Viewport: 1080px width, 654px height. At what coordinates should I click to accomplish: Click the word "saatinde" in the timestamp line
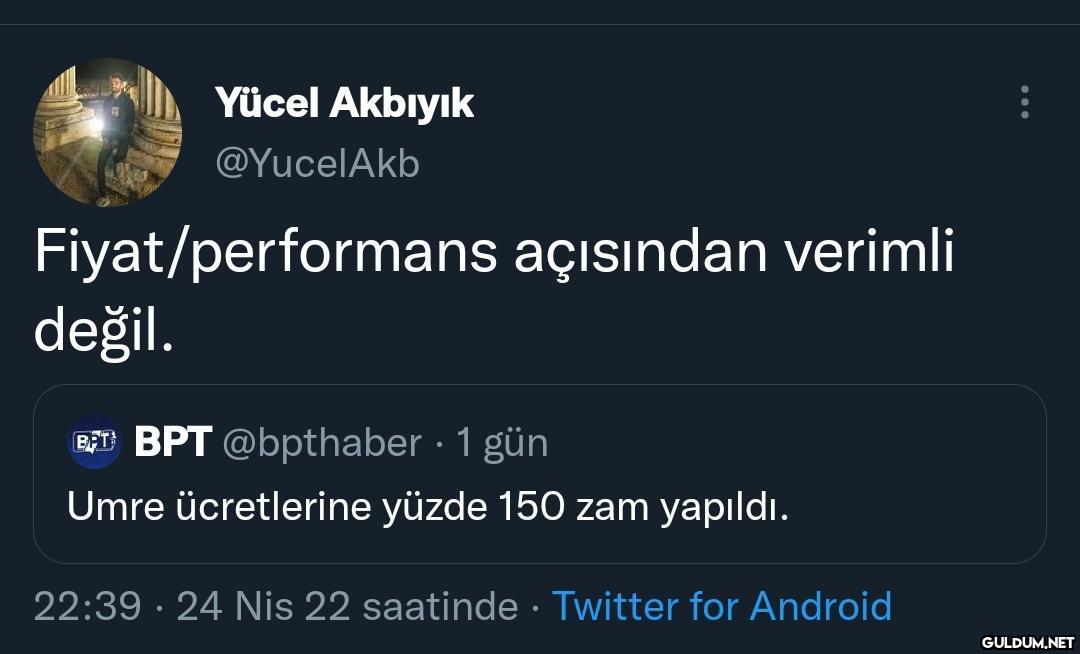click(440, 606)
